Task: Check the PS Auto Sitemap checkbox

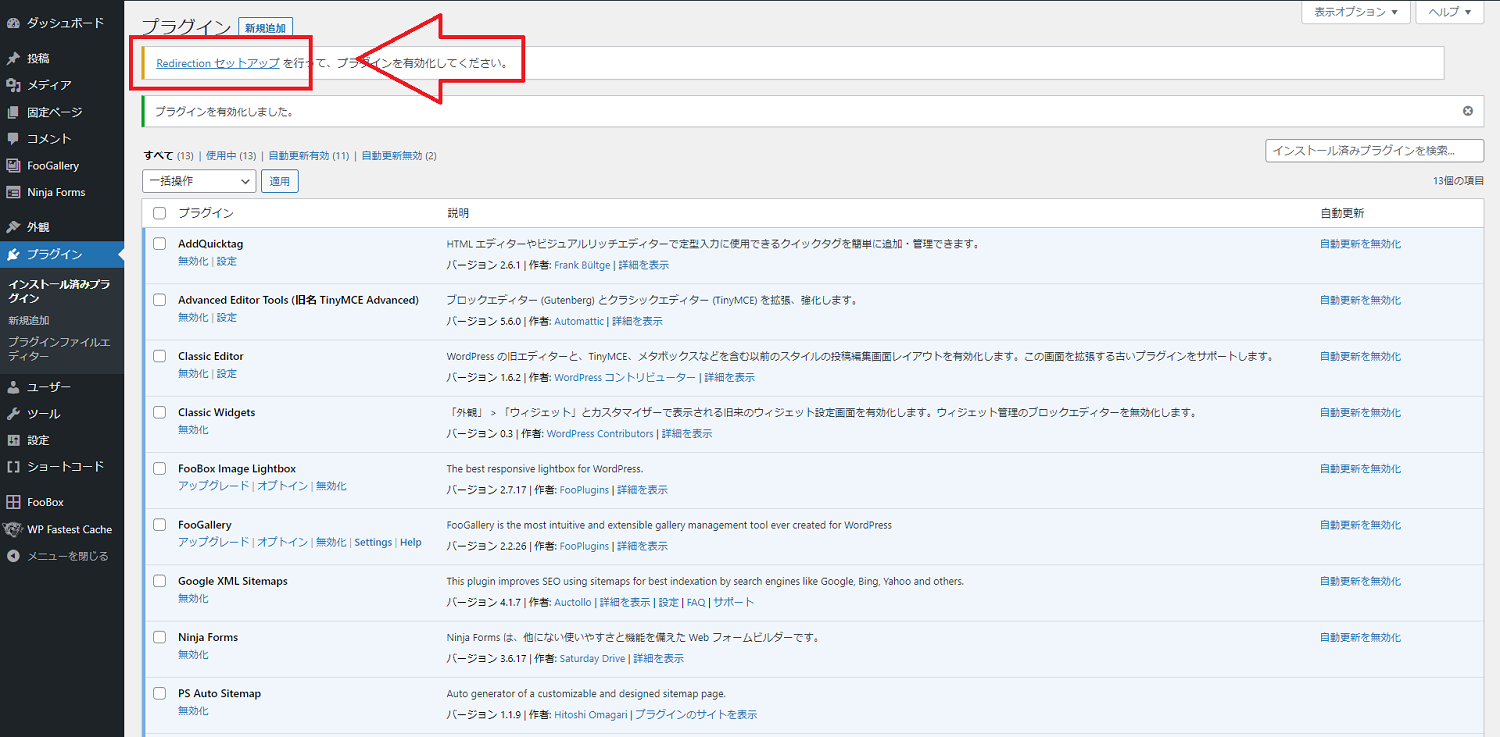Action: (159, 693)
